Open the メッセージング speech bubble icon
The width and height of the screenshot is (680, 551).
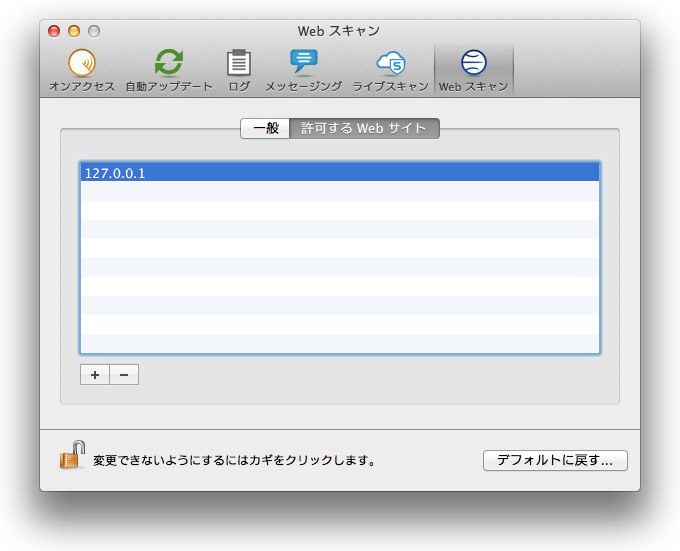click(x=303, y=64)
